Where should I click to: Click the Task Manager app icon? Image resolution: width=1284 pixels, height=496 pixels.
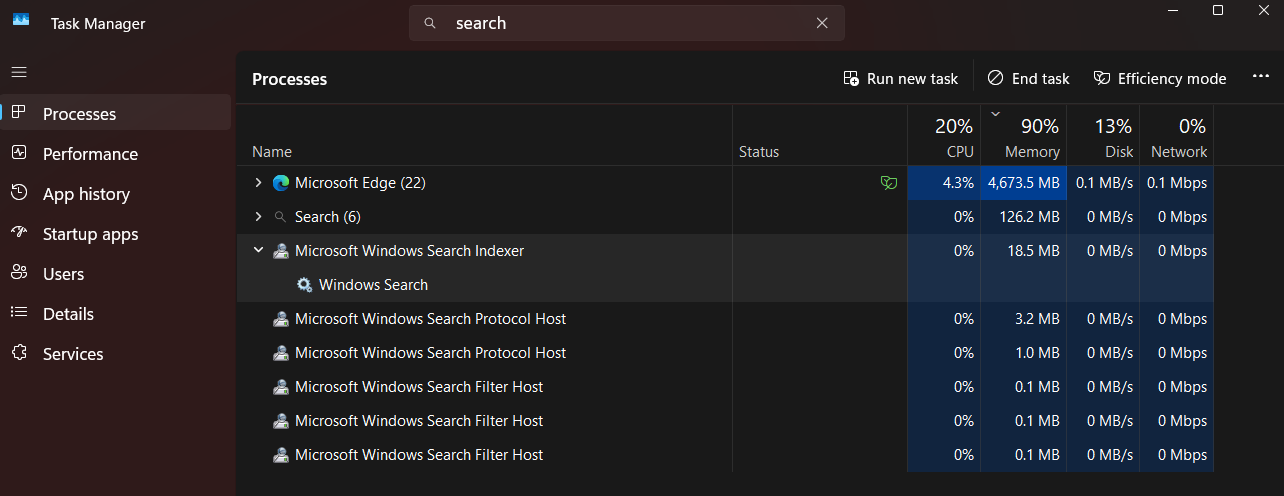pyautogui.click(x=21, y=22)
